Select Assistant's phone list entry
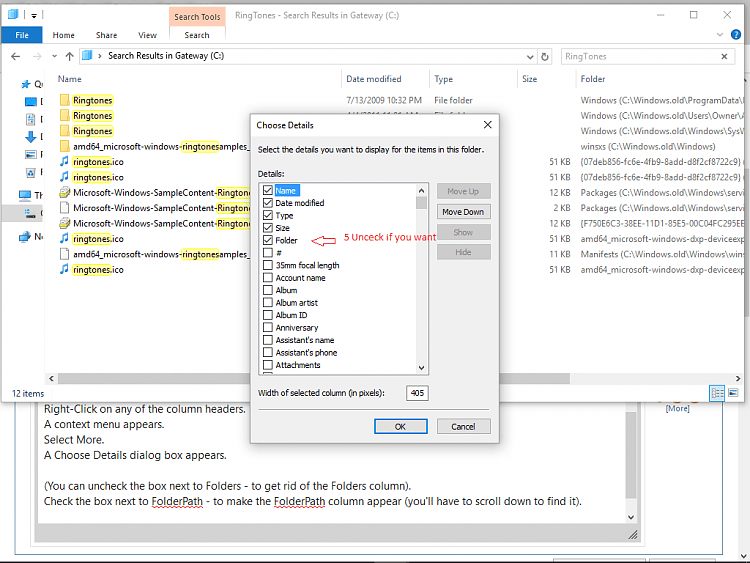 306,352
